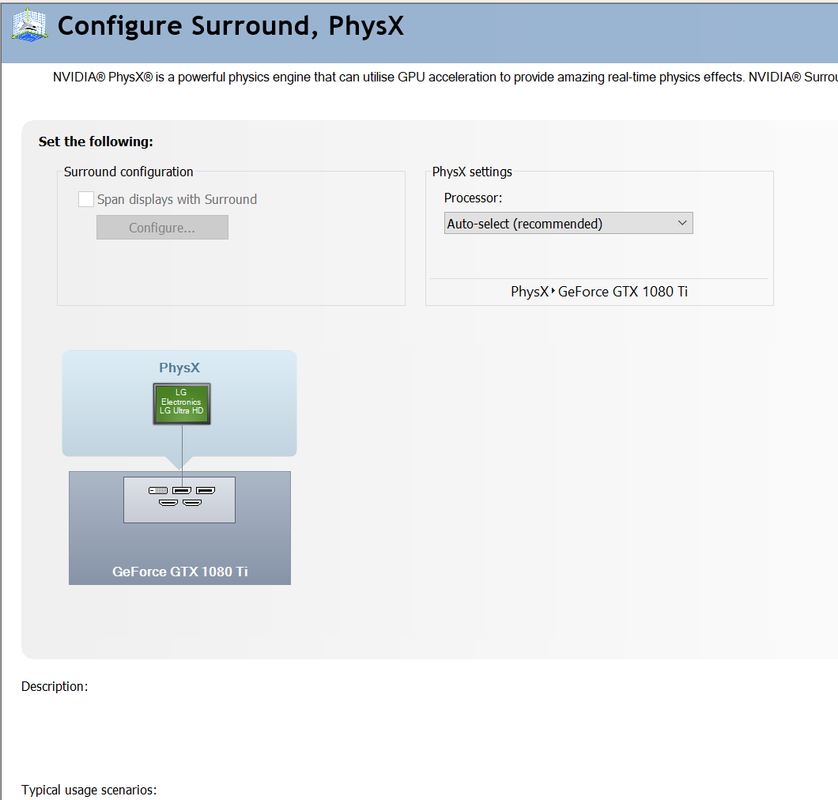Viewport: 838px width, 800px height.
Task: Click the LG Ultra HD monitor icon
Action: [182, 403]
